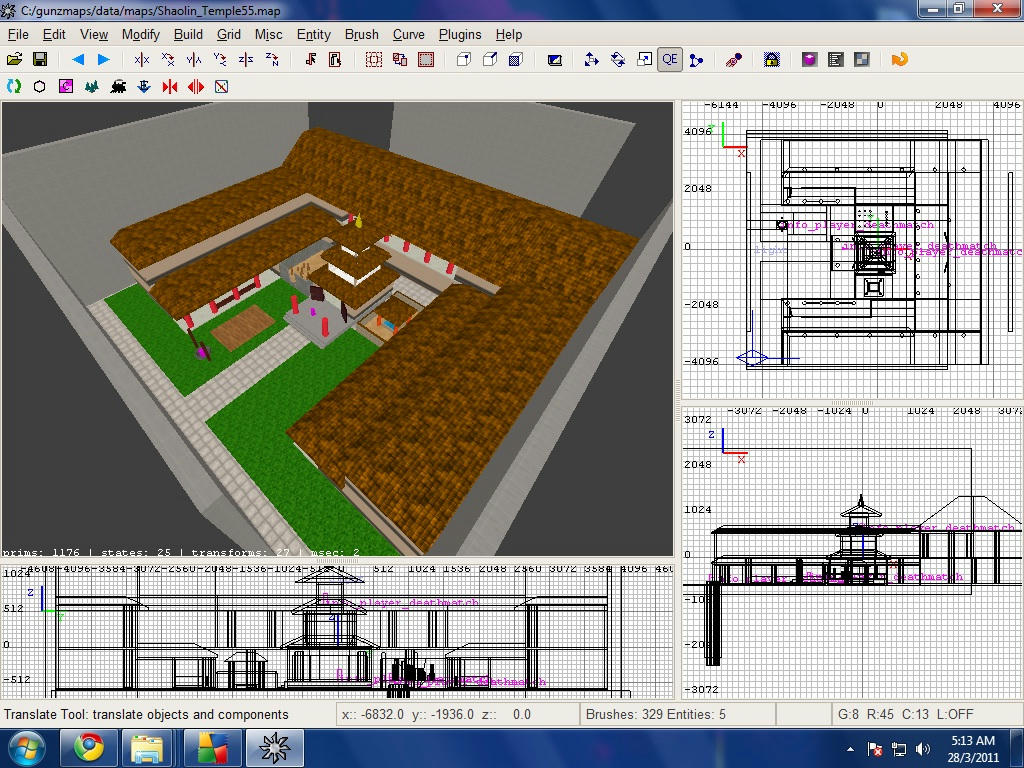Click the blue left arrow undo icon
The width and height of the screenshot is (1024, 768).
pyautogui.click(x=78, y=60)
